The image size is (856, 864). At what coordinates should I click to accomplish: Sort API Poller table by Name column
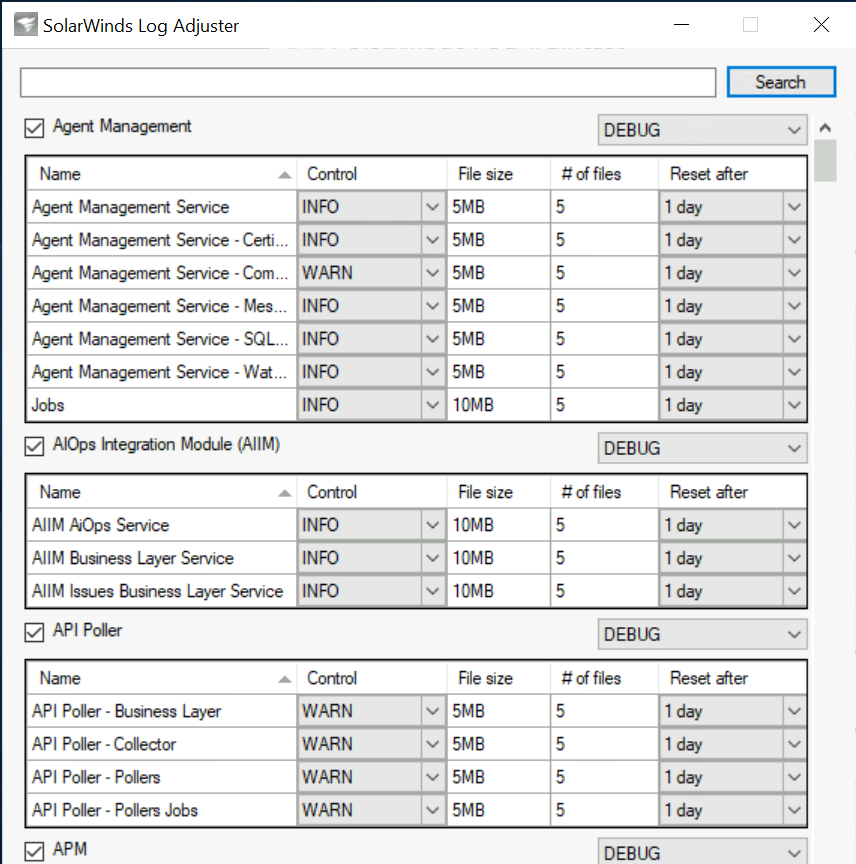pos(161,678)
